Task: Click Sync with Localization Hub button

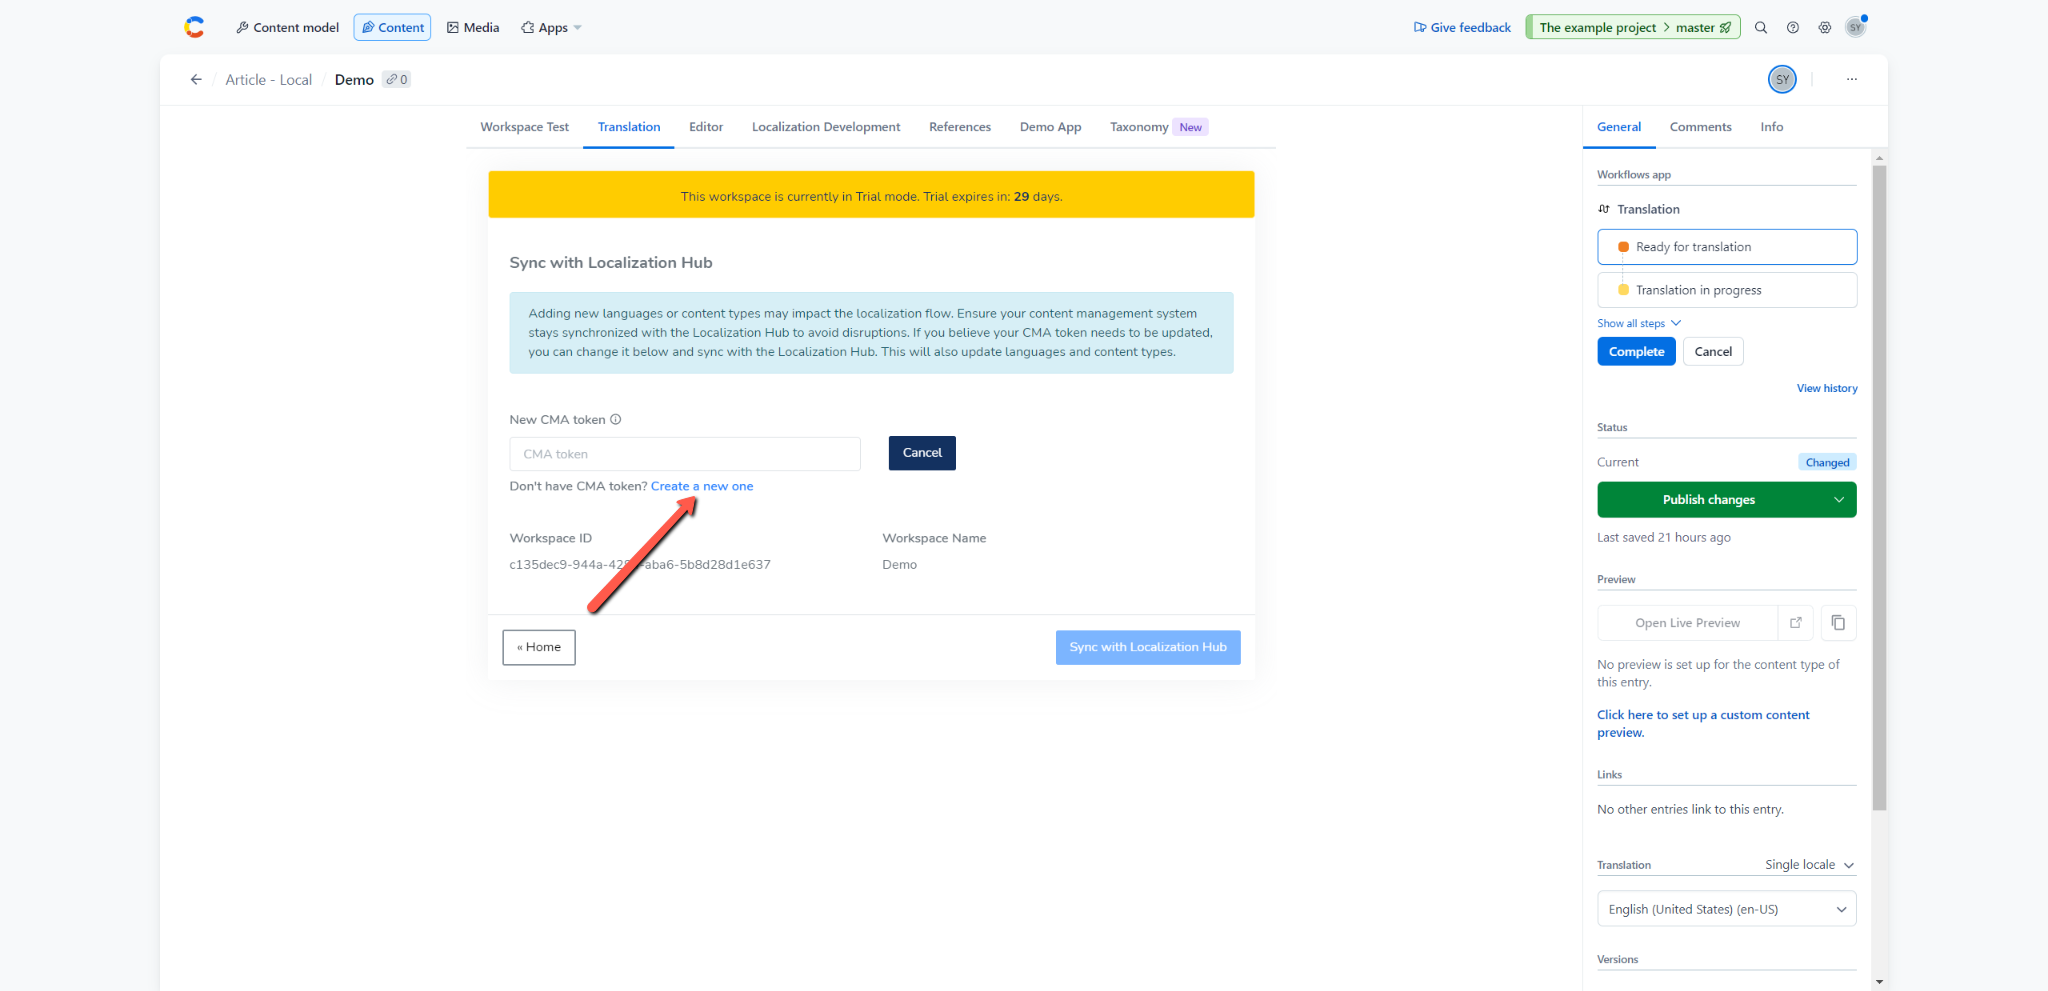Action: [x=1148, y=647]
